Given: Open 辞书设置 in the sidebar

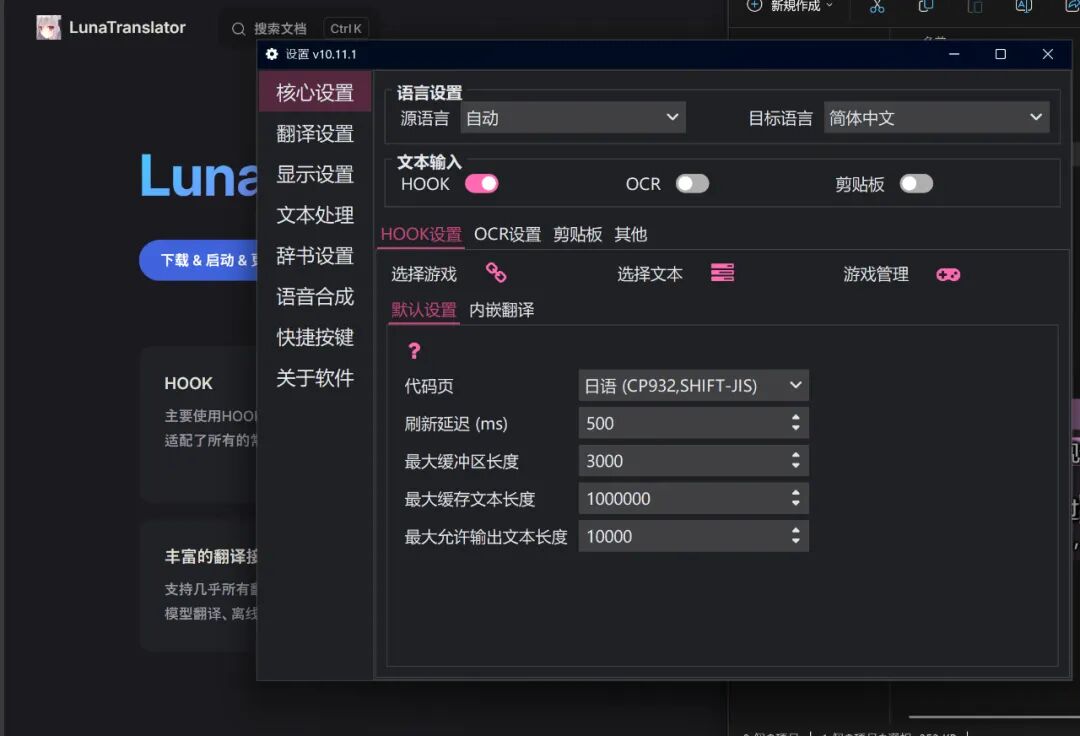Looking at the screenshot, I should 315,255.
